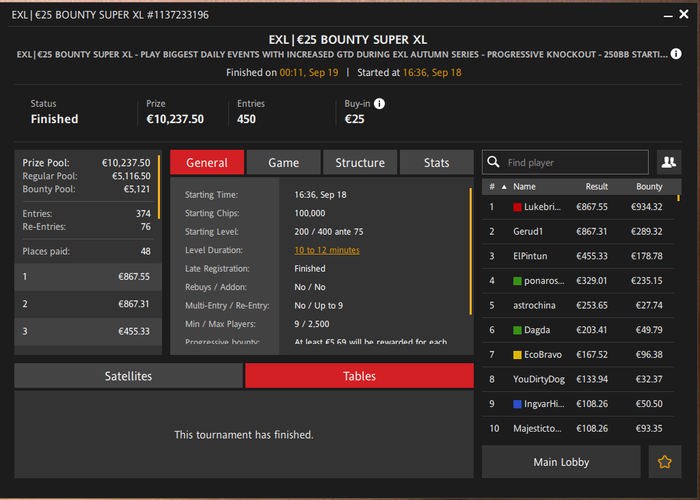Focus the Find player search field
Viewport: 700px width, 500px height.
tap(576, 162)
